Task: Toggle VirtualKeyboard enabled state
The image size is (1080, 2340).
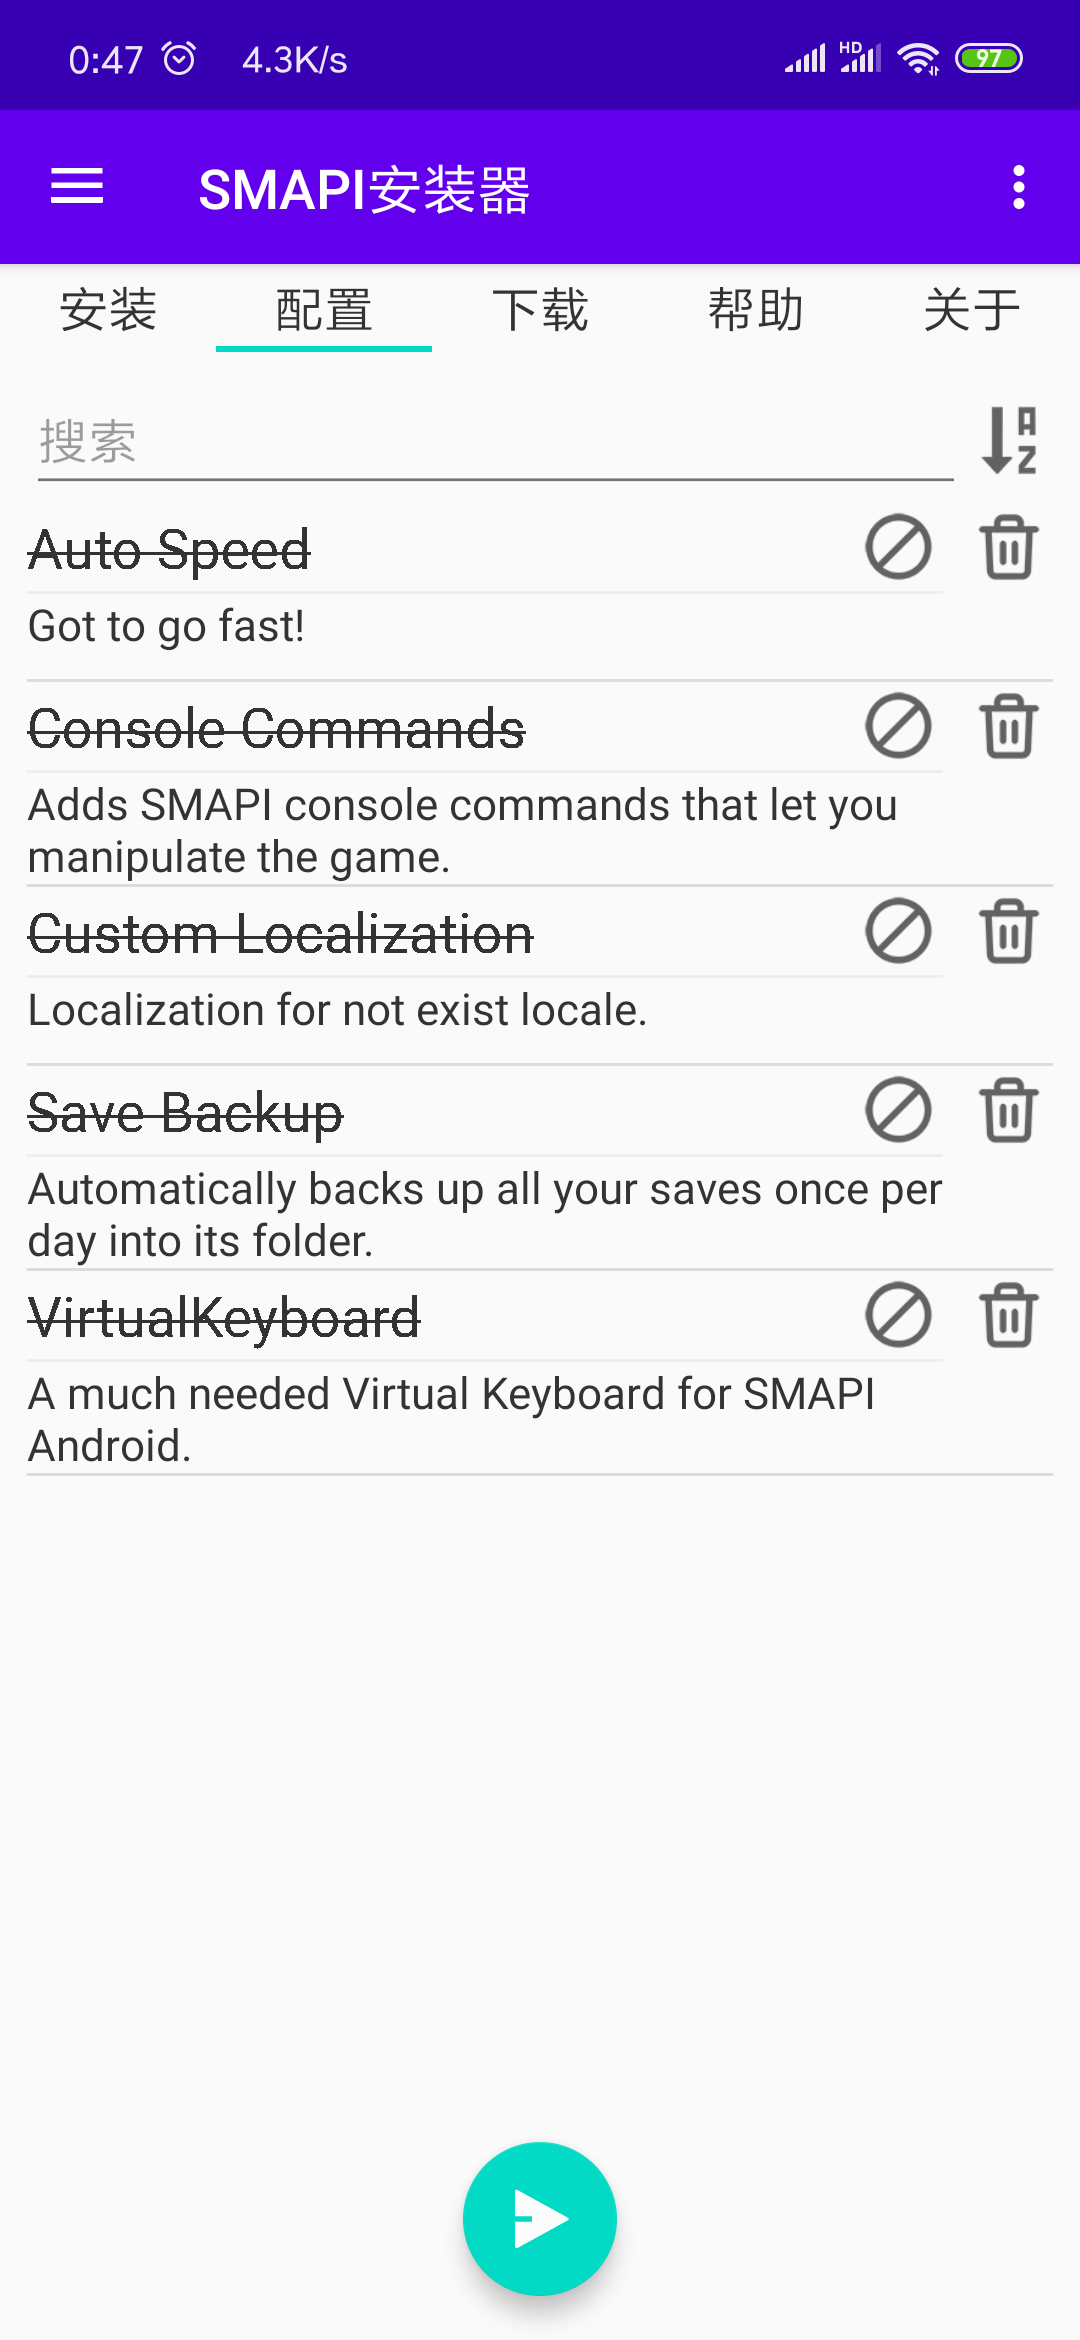Action: coord(898,1315)
